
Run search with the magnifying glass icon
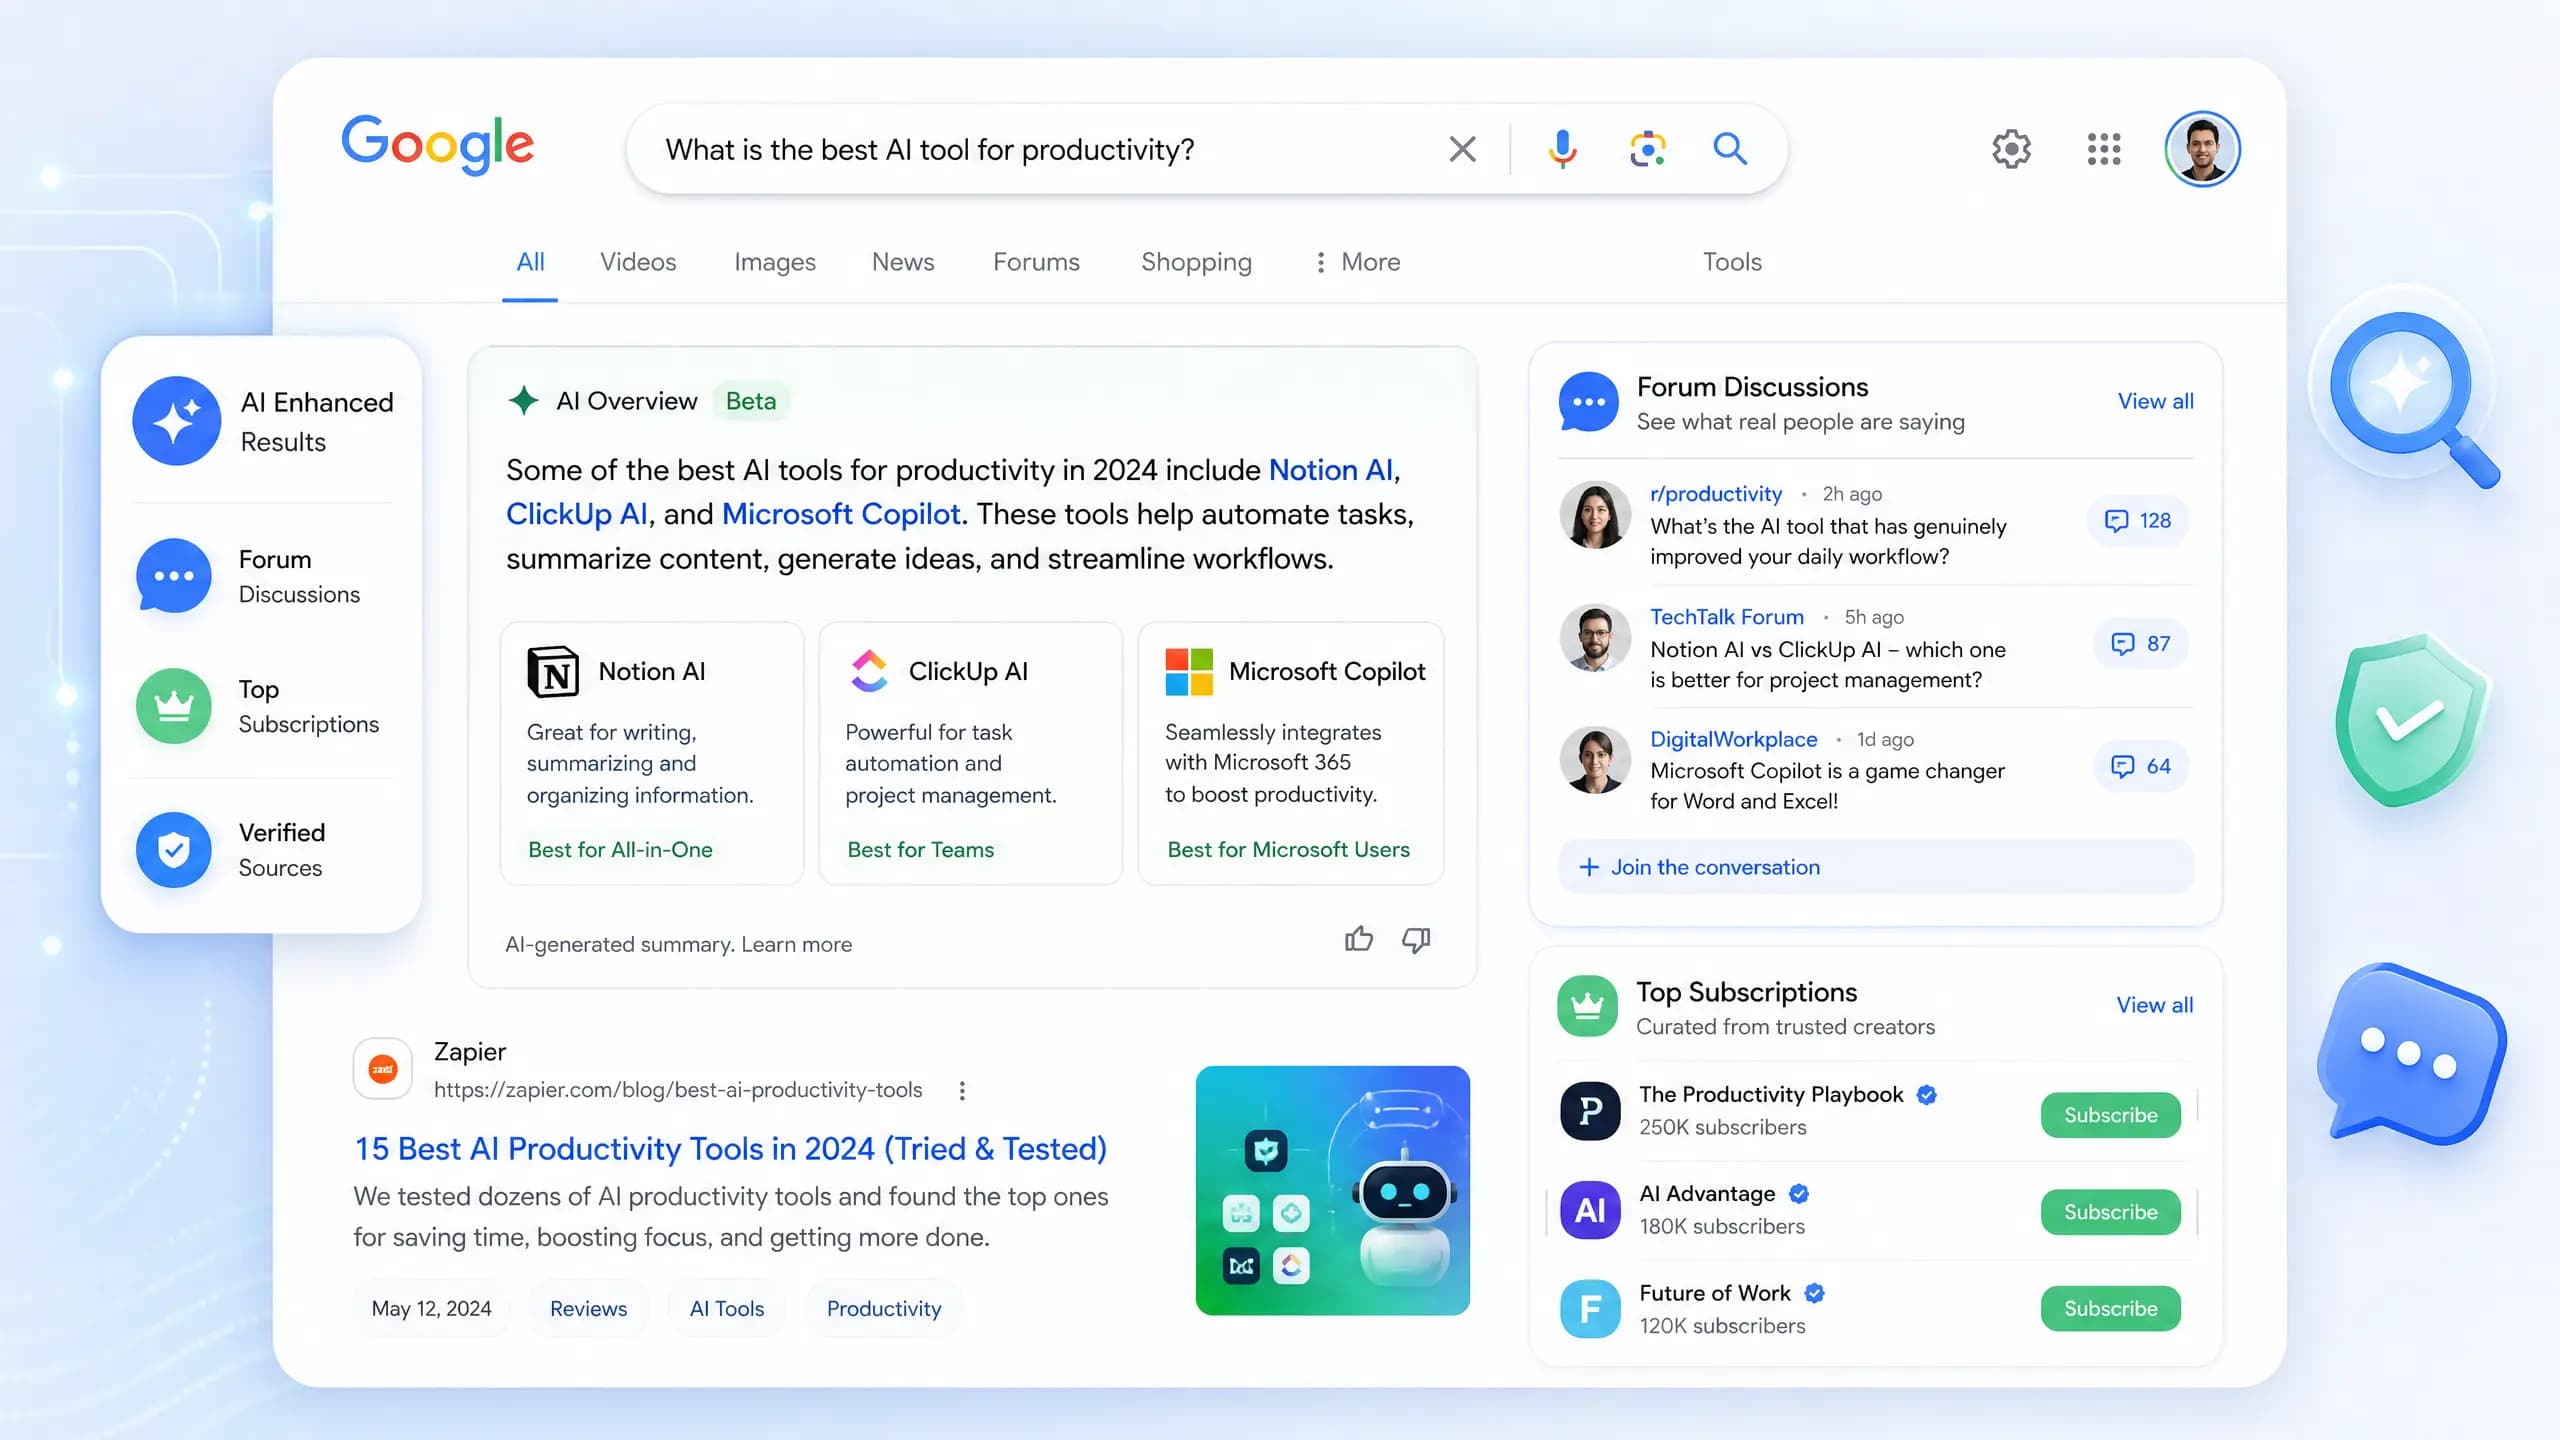point(1730,149)
